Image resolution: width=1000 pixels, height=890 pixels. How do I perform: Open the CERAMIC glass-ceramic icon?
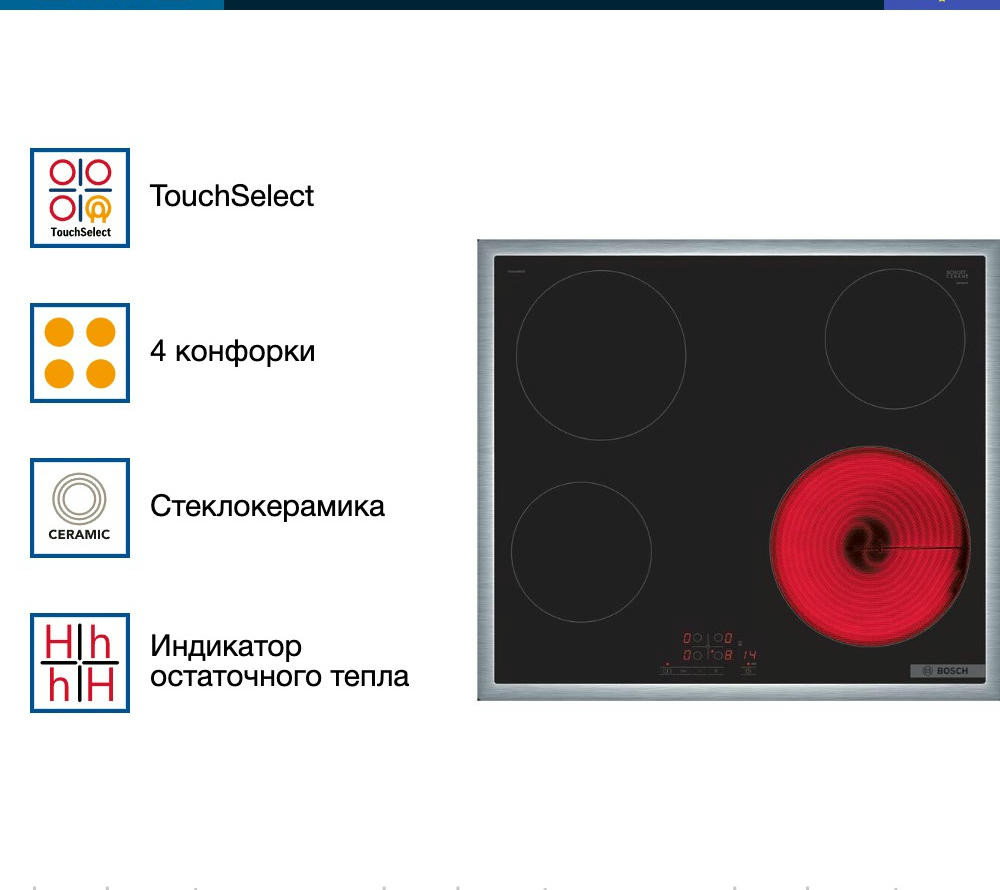pyautogui.click(x=80, y=507)
